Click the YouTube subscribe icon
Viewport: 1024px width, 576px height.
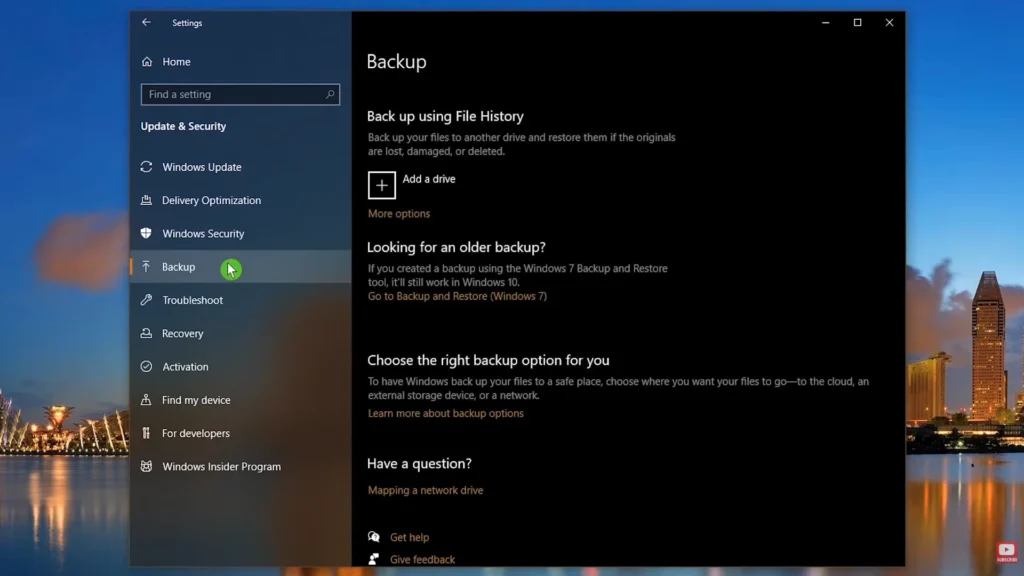coord(1006,552)
